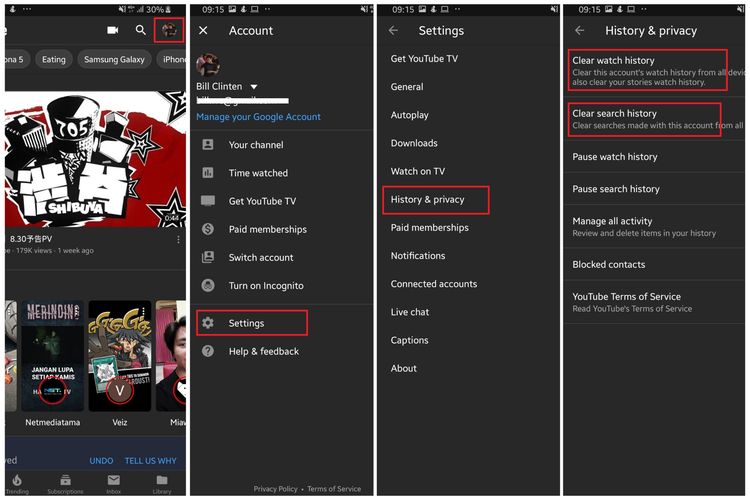750x500 pixels.
Task: Go back from the Settings screen
Action: [x=393, y=30]
